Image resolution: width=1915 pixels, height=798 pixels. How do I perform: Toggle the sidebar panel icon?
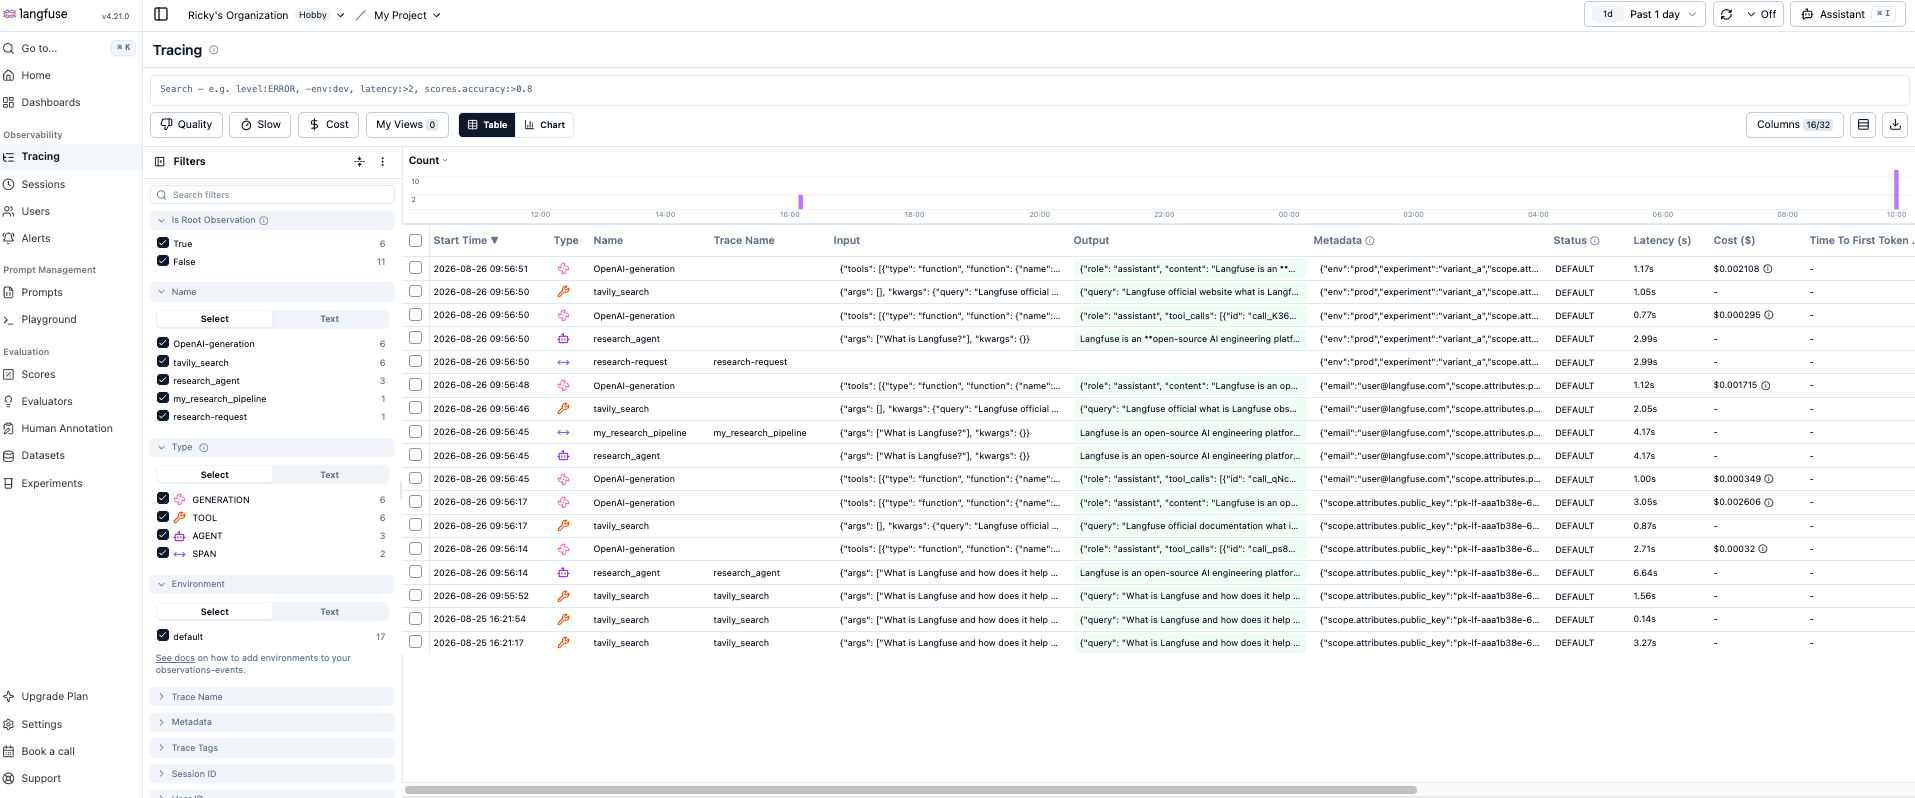pos(161,14)
